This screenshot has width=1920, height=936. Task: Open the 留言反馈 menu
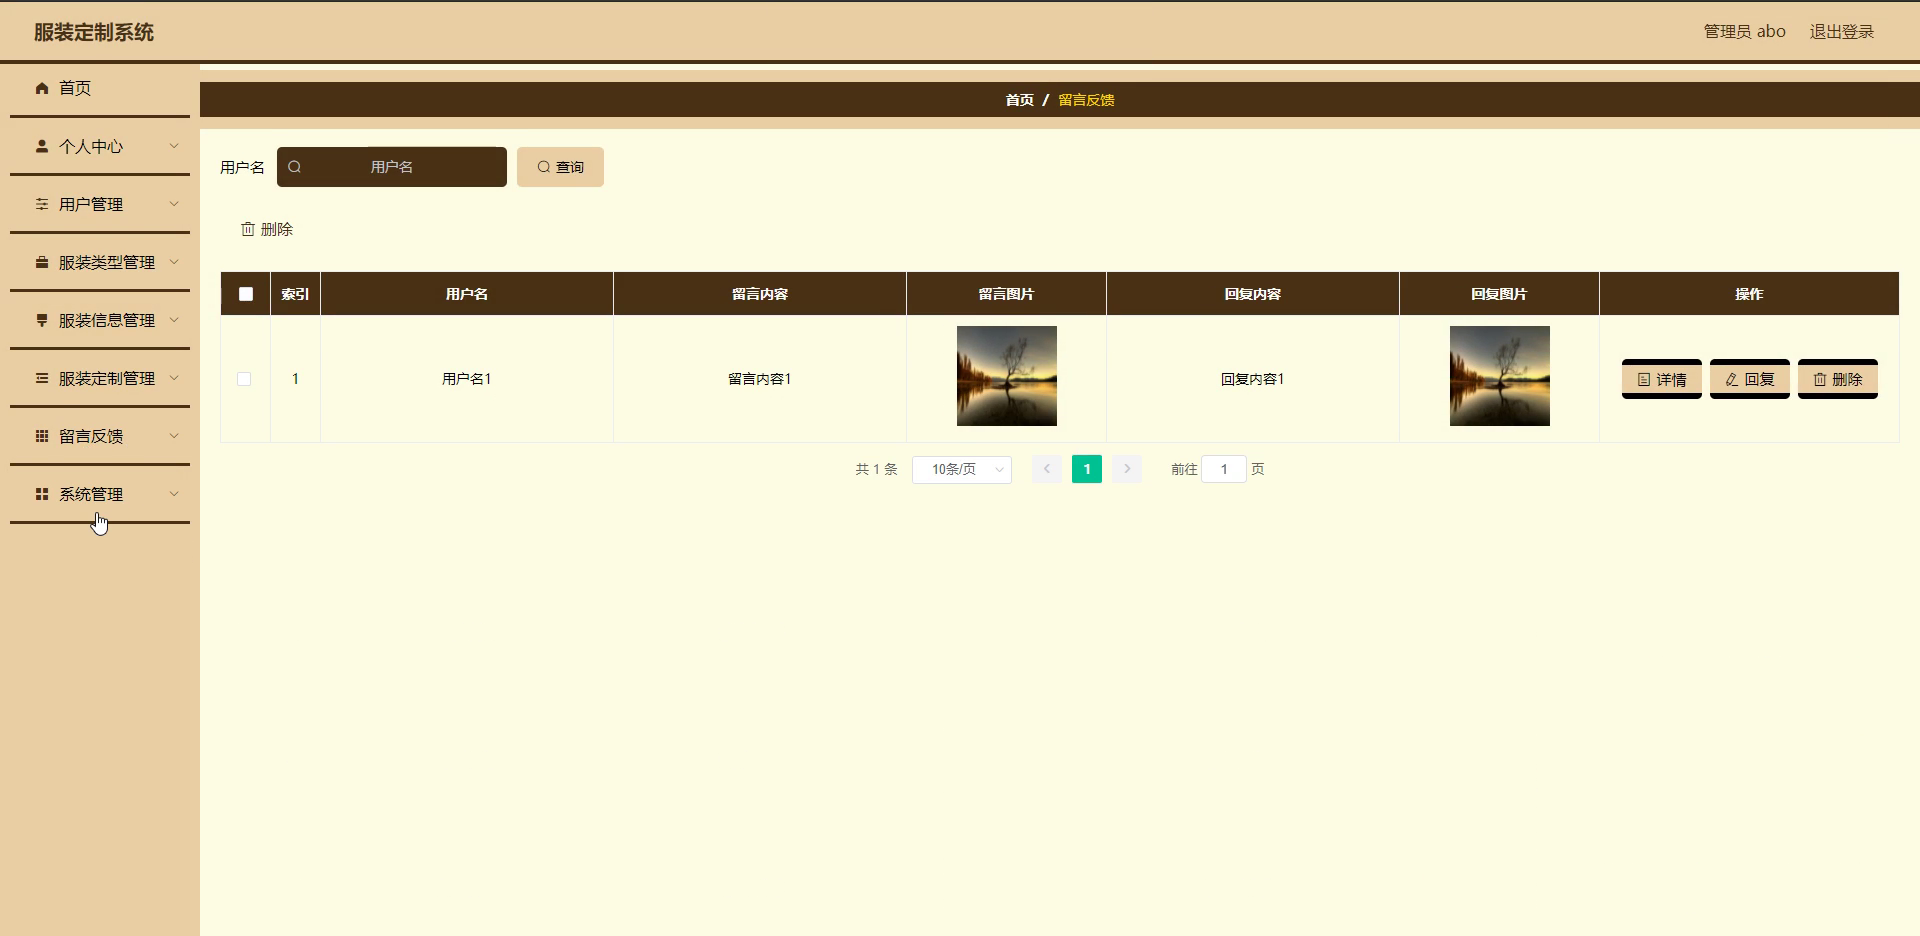click(100, 436)
